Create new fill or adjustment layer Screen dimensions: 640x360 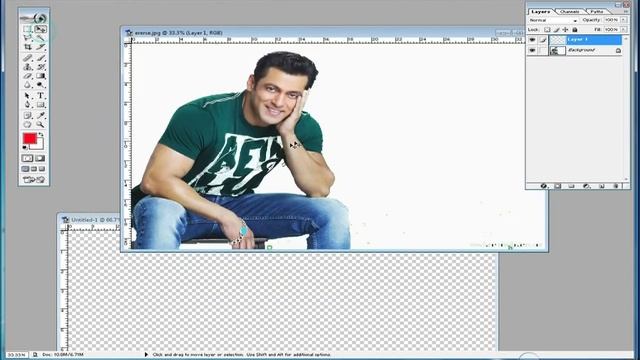pos(587,186)
